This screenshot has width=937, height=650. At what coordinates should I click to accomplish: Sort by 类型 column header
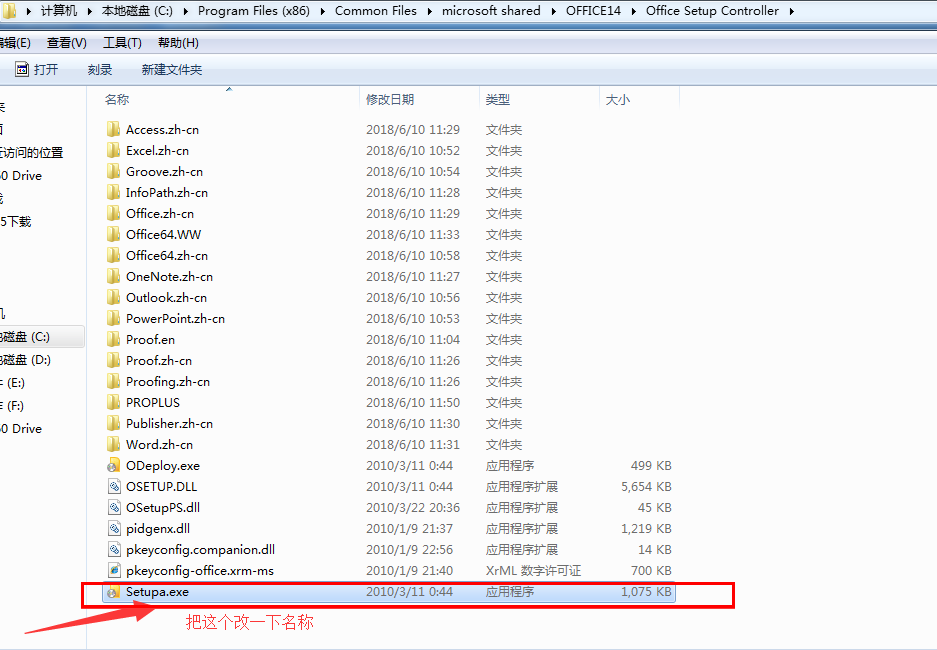(498, 99)
